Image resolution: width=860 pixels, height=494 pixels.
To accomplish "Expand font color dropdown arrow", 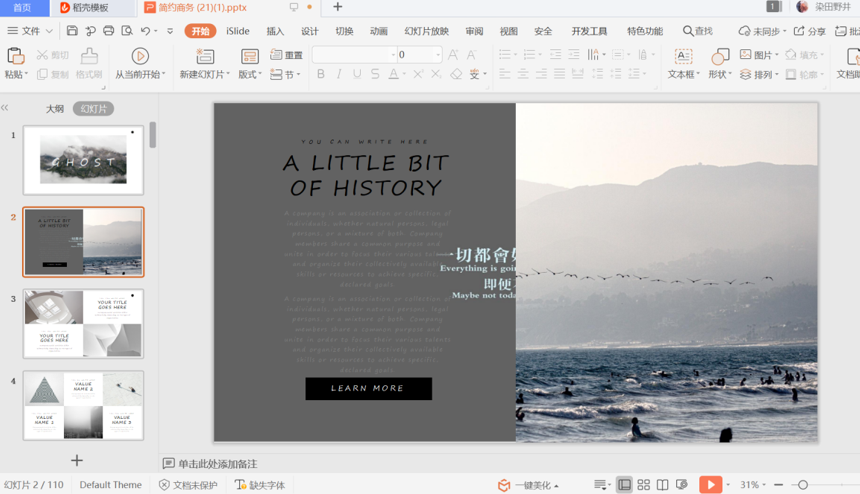I will pos(404,74).
